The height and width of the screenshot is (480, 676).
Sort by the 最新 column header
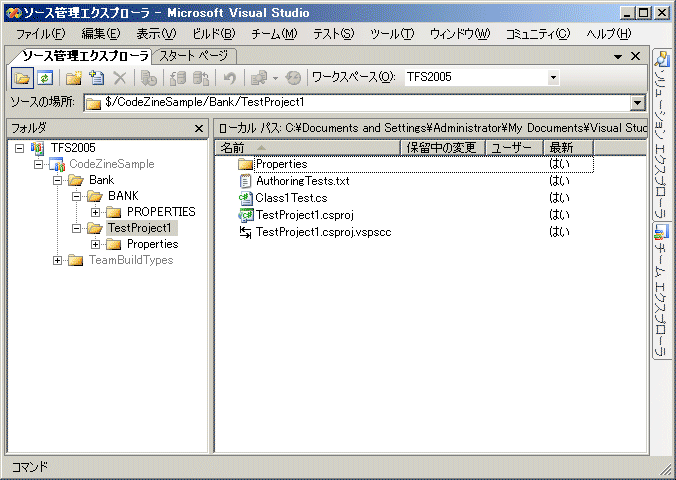568,148
